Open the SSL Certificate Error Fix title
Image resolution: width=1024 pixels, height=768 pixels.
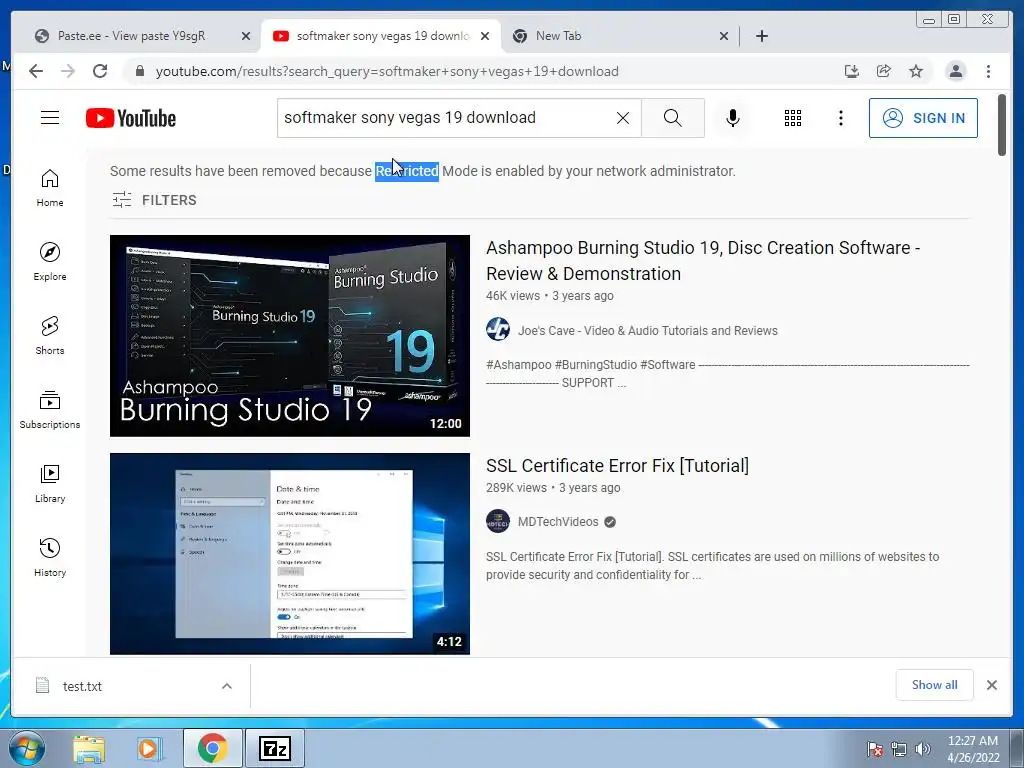(x=617, y=466)
